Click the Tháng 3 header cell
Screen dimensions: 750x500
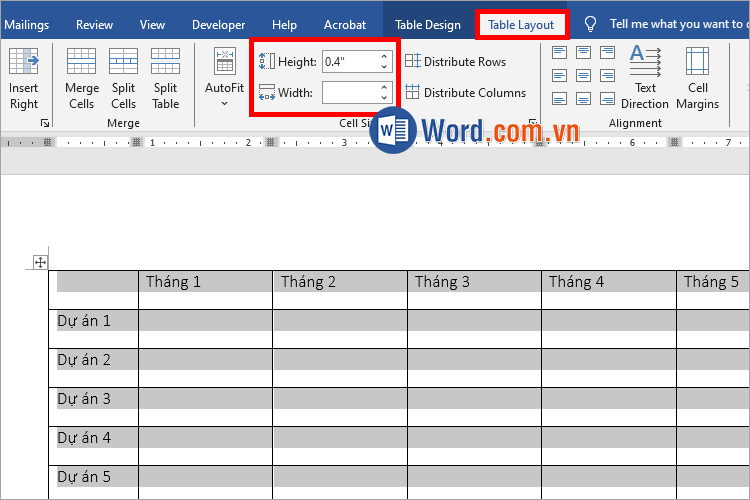(474, 289)
